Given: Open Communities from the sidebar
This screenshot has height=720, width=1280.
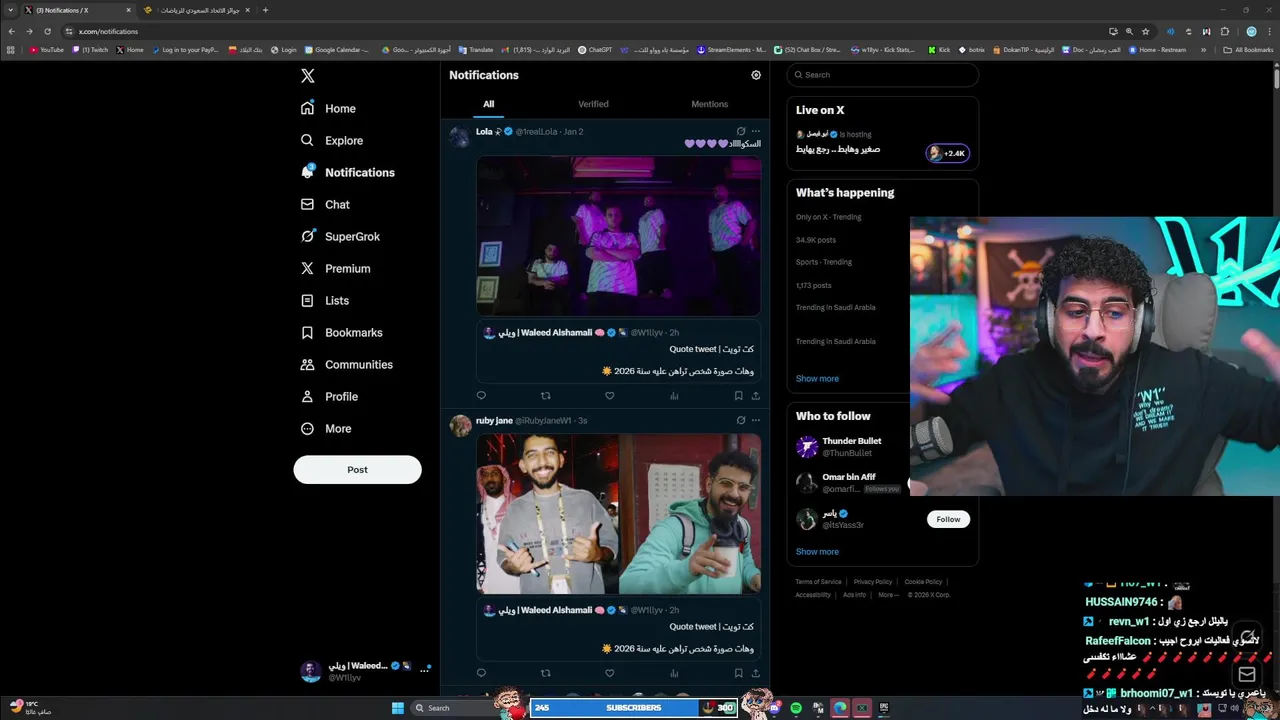Looking at the screenshot, I should [347, 365].
